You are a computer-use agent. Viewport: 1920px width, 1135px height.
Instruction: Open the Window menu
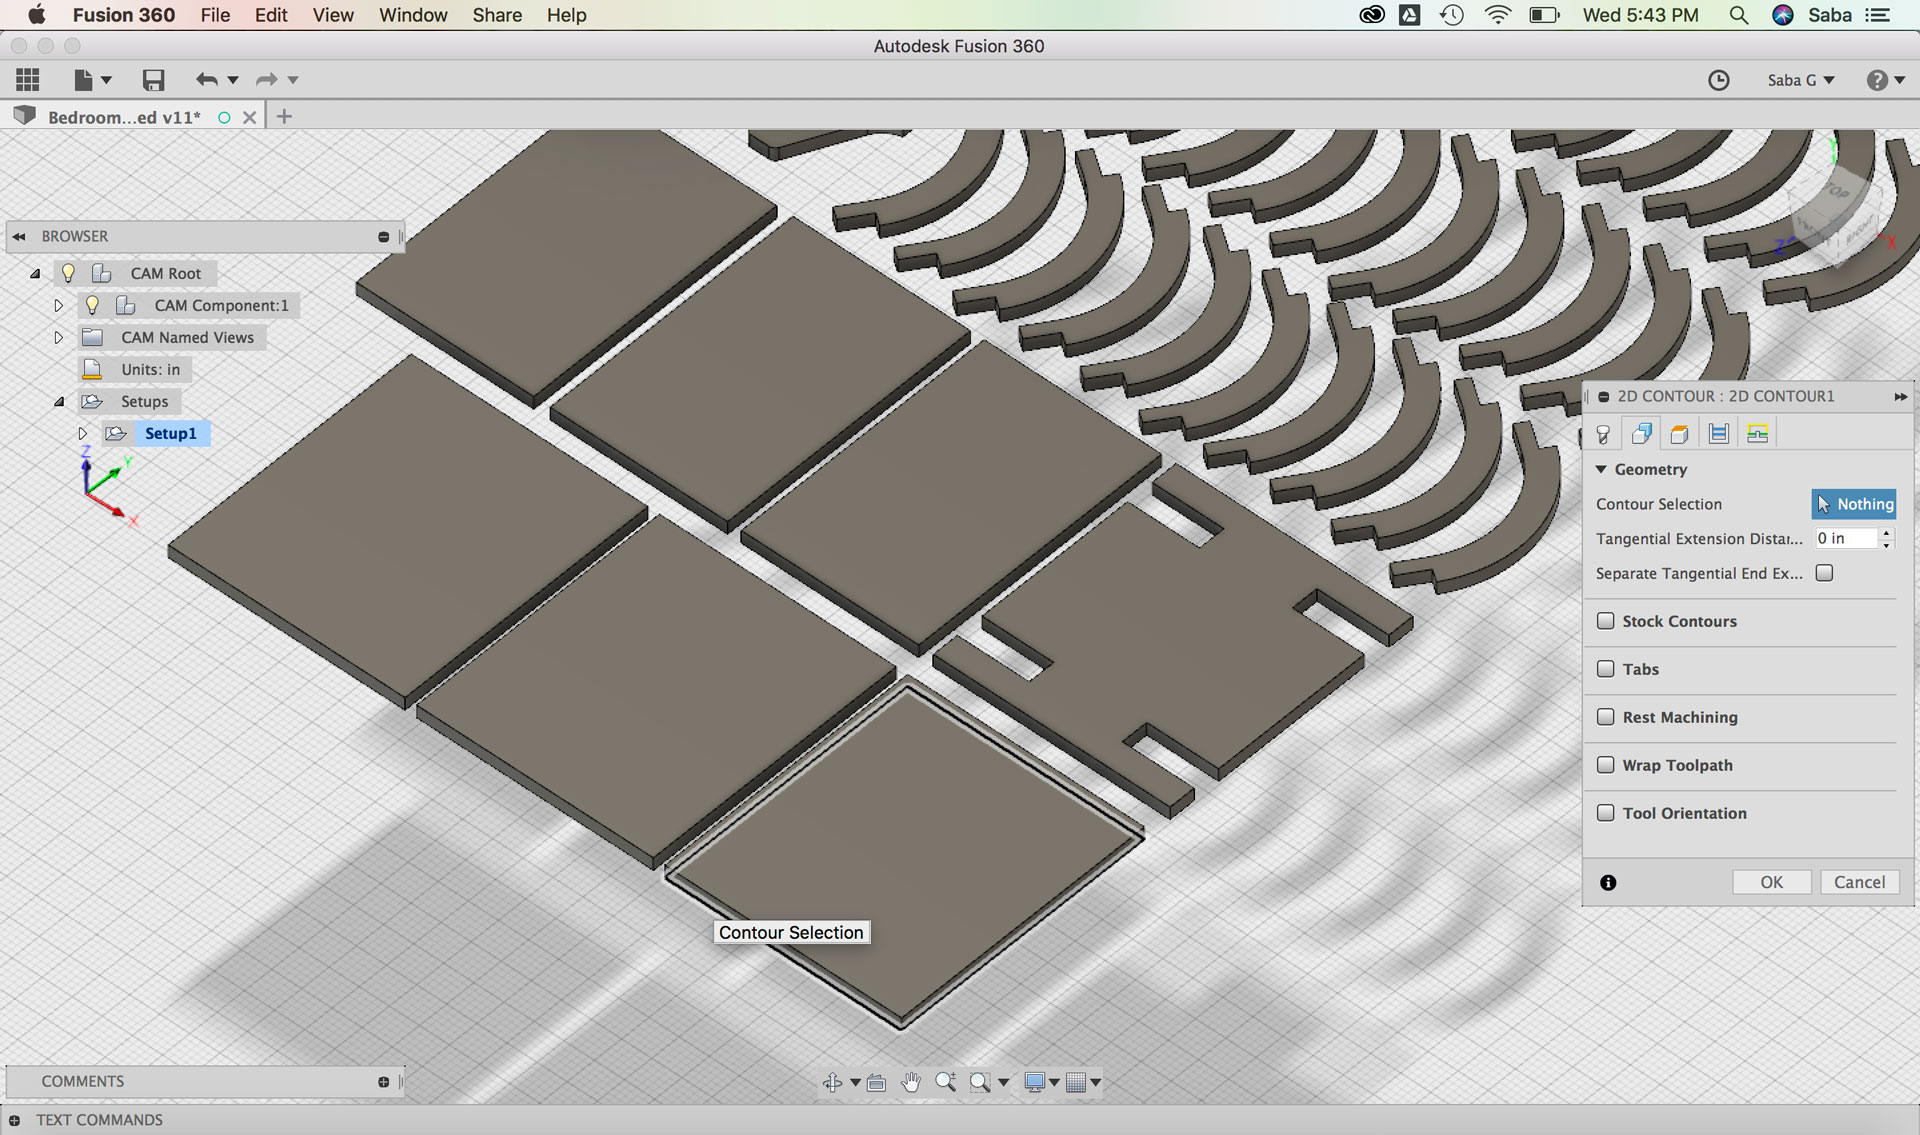[412, 15]
